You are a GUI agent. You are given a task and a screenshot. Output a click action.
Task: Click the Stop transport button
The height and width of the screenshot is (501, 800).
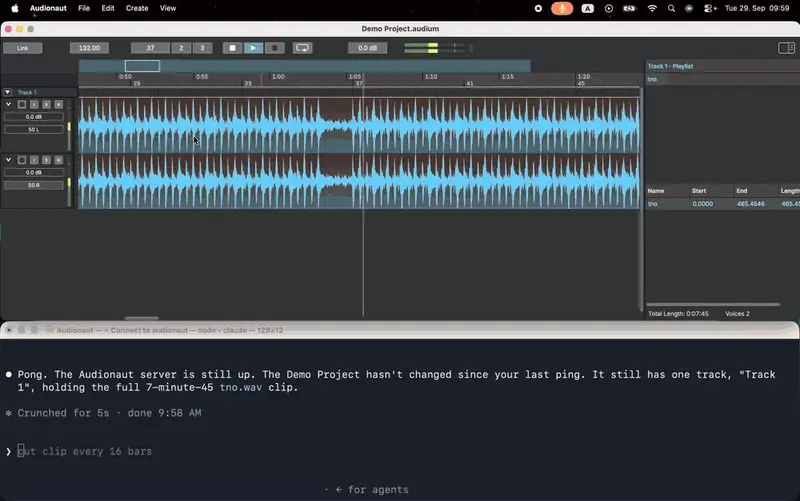pos(232,48)
